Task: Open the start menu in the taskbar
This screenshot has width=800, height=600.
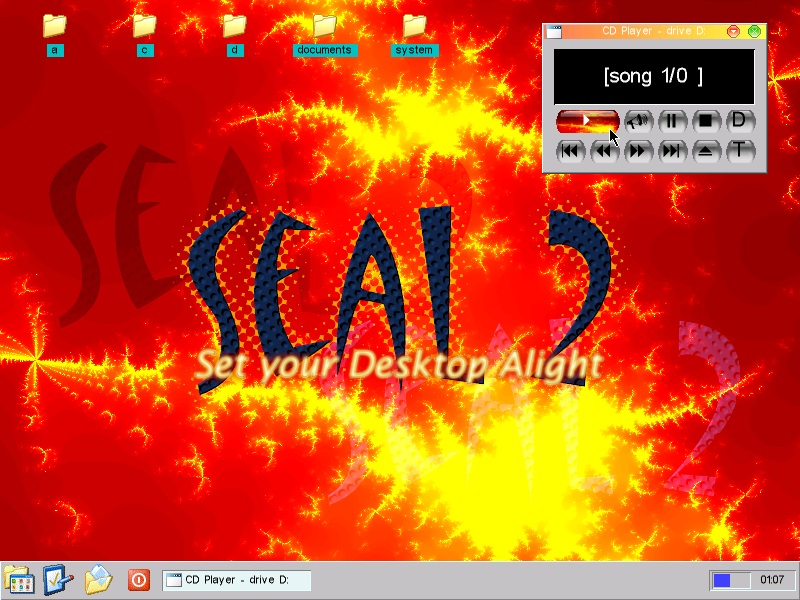Action: coord(18,580)
